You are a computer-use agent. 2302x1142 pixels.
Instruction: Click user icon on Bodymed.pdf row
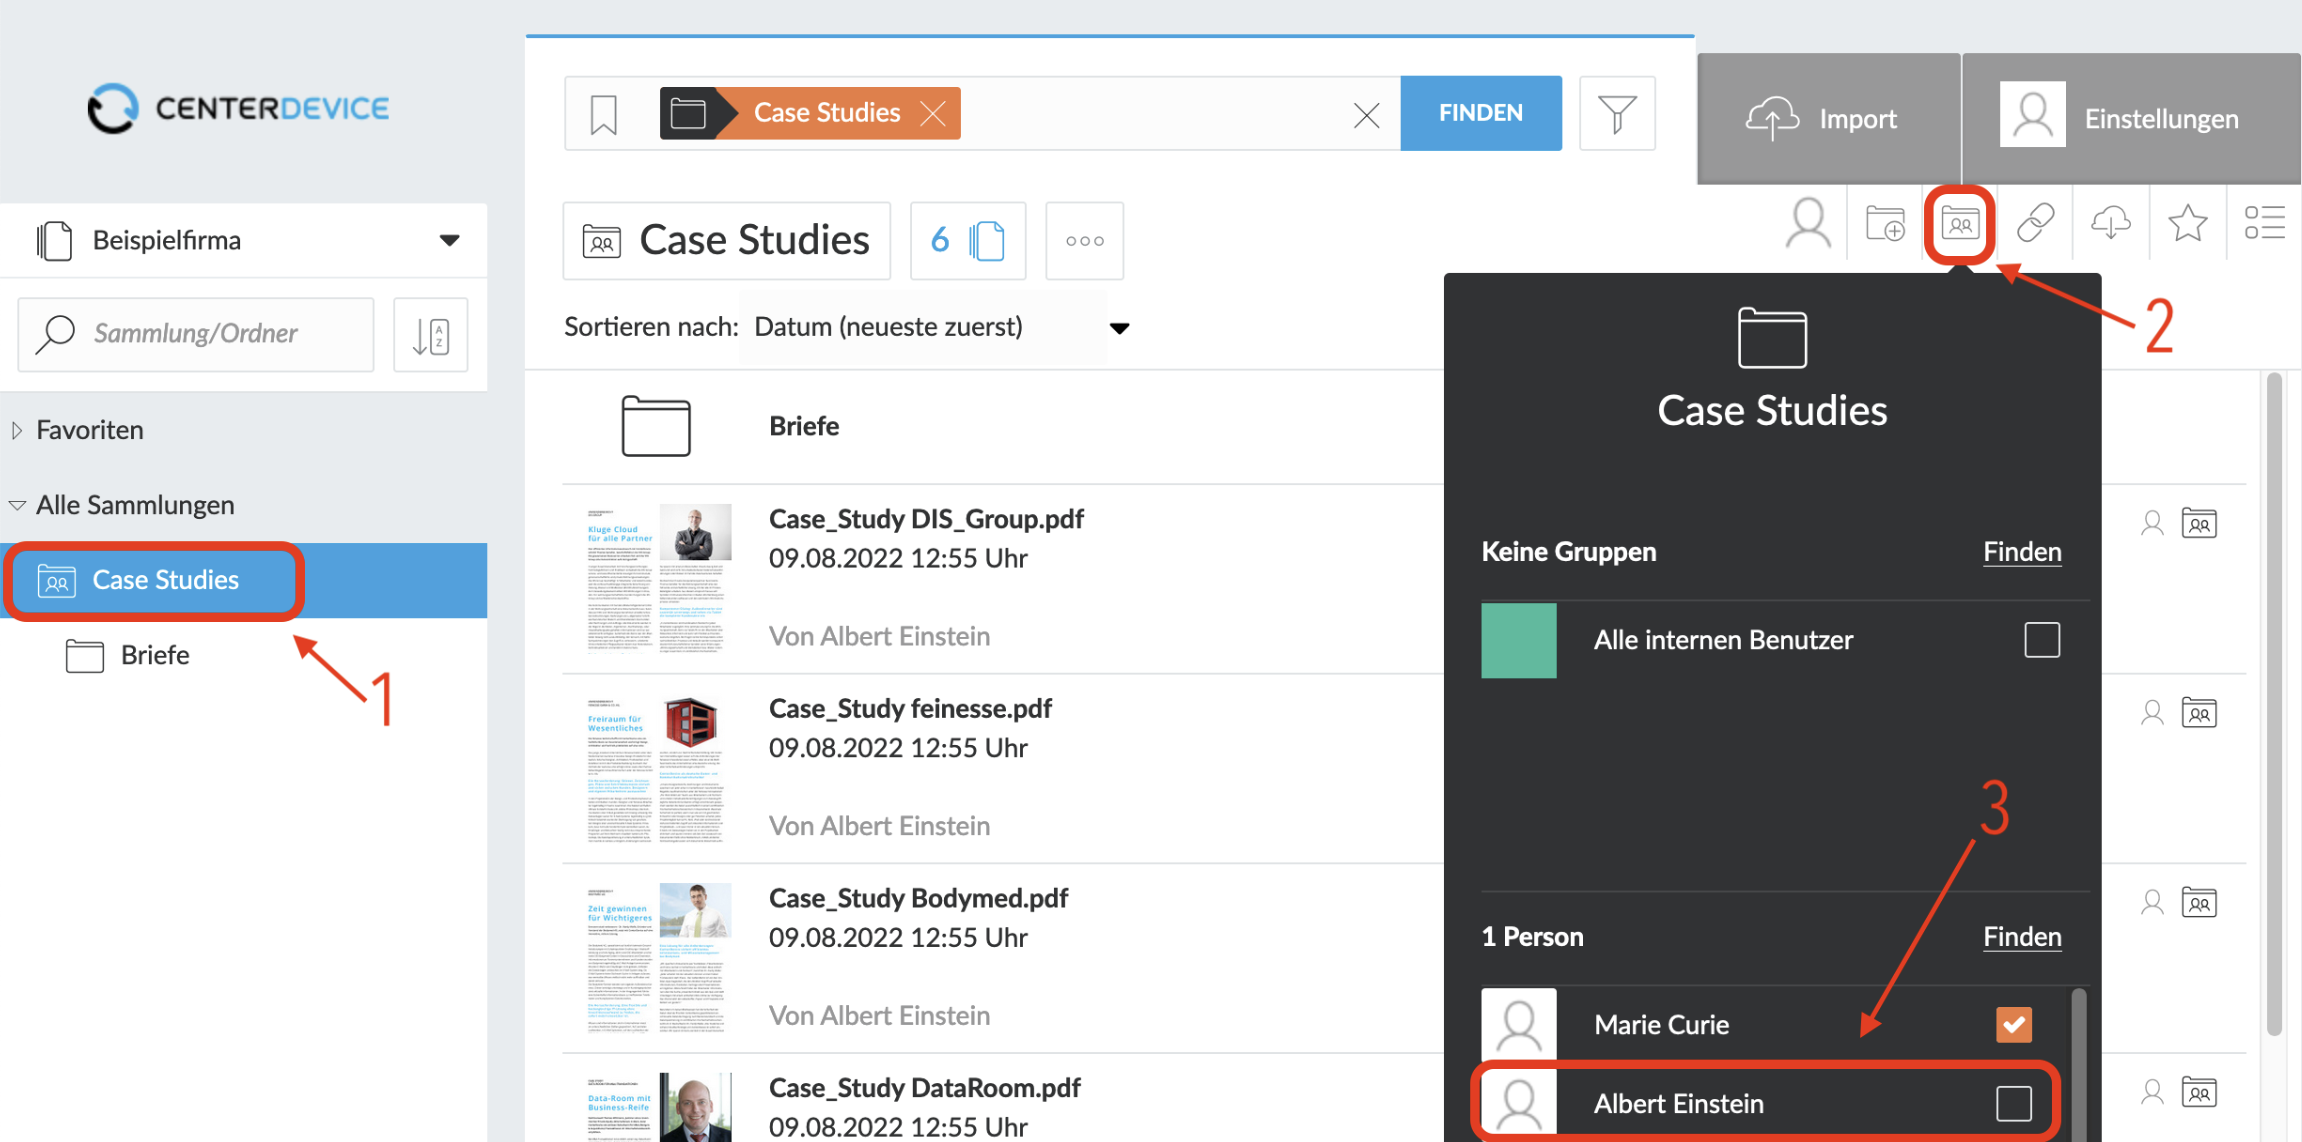tap(2152, 903)
